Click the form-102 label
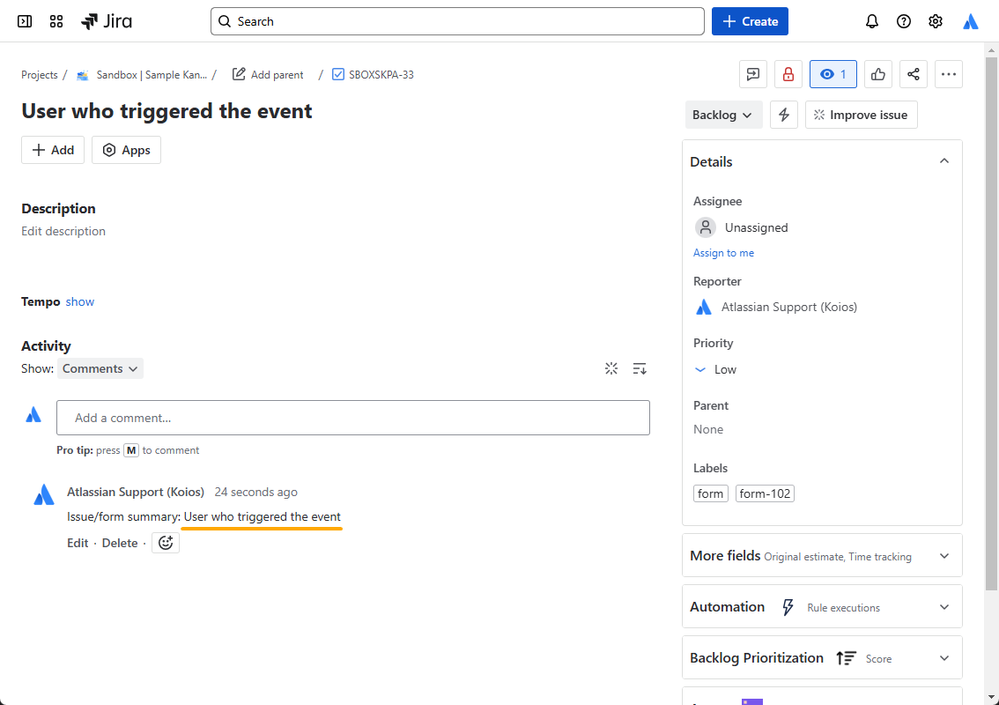This screenshot has height=705, width=999. pos(765,494)
